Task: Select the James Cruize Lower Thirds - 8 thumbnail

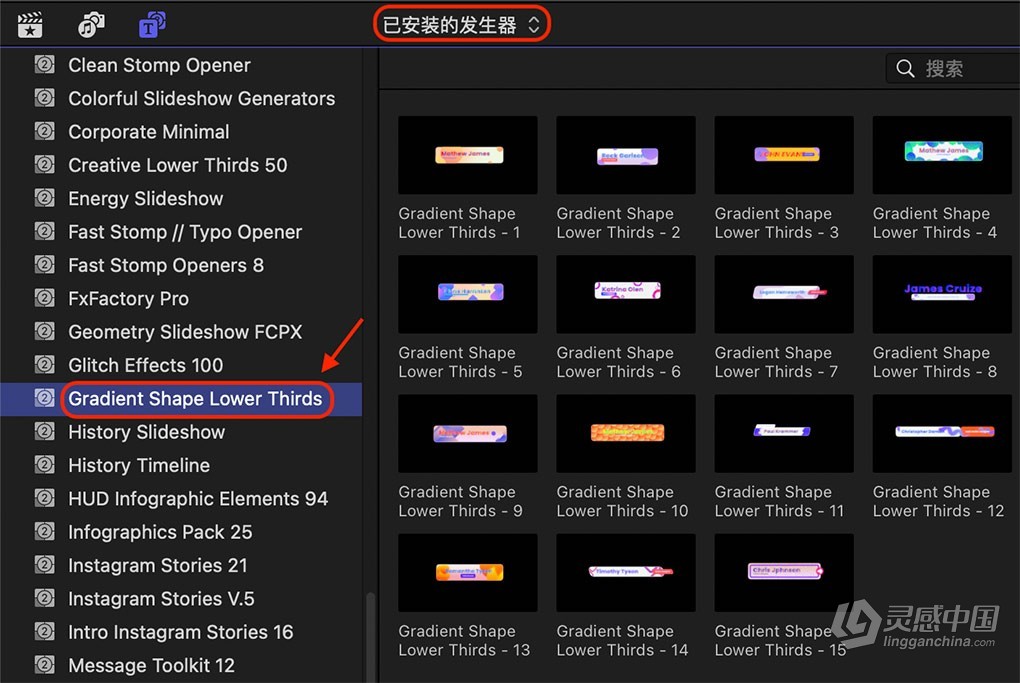Action: pos(942,294)
